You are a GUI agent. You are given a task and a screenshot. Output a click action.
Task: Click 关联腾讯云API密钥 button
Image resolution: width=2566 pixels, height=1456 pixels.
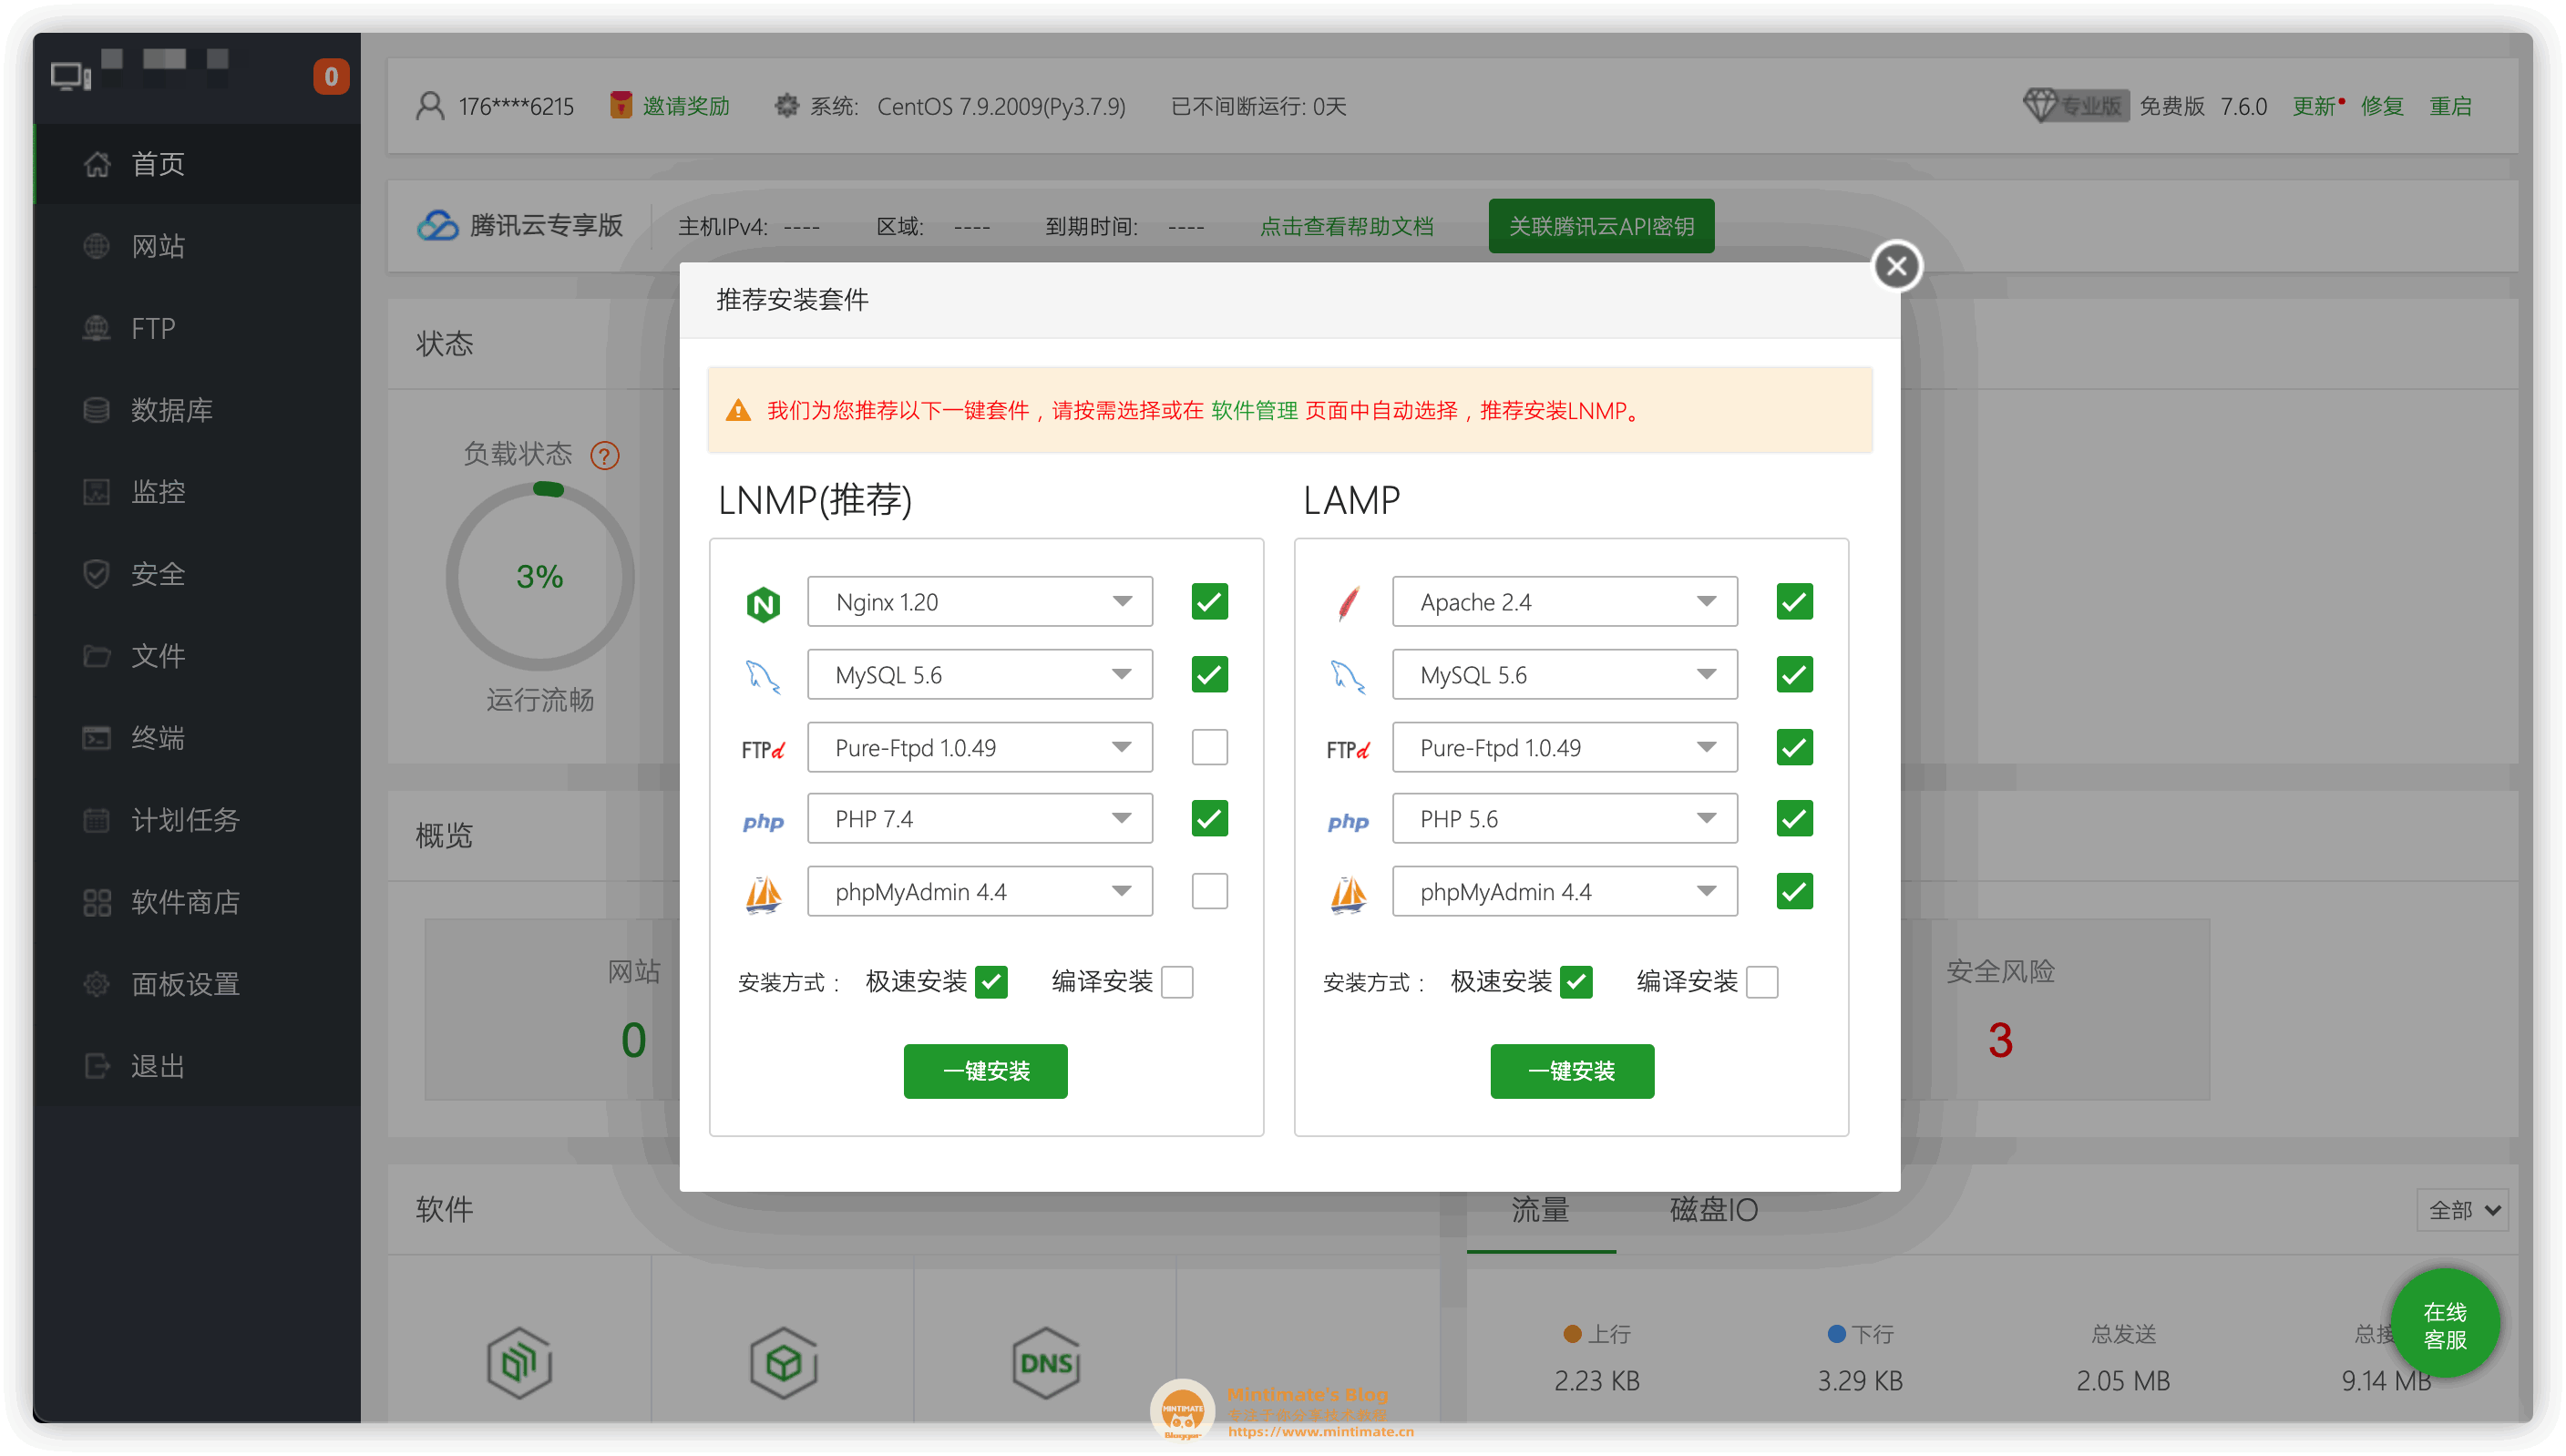click(1601, 226)
